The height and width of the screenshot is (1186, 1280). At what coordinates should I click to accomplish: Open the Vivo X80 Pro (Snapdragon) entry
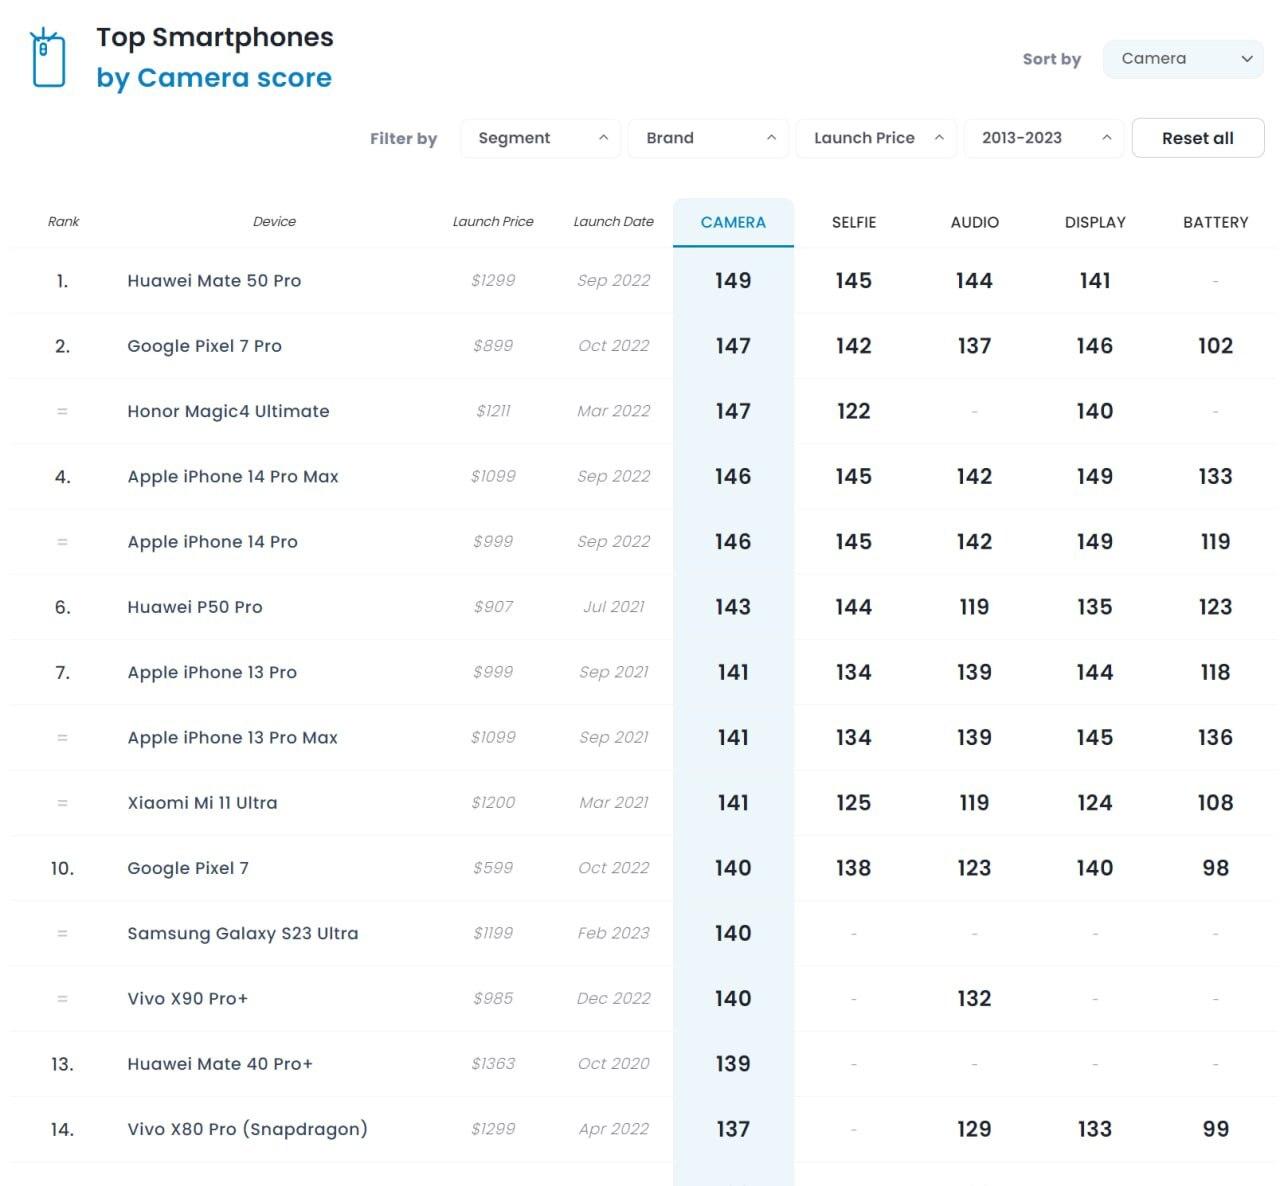247,1129
